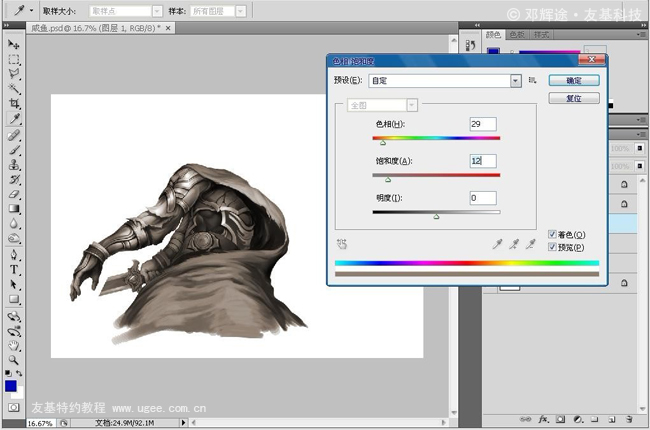Select the Type tool

tap(14, 270)
